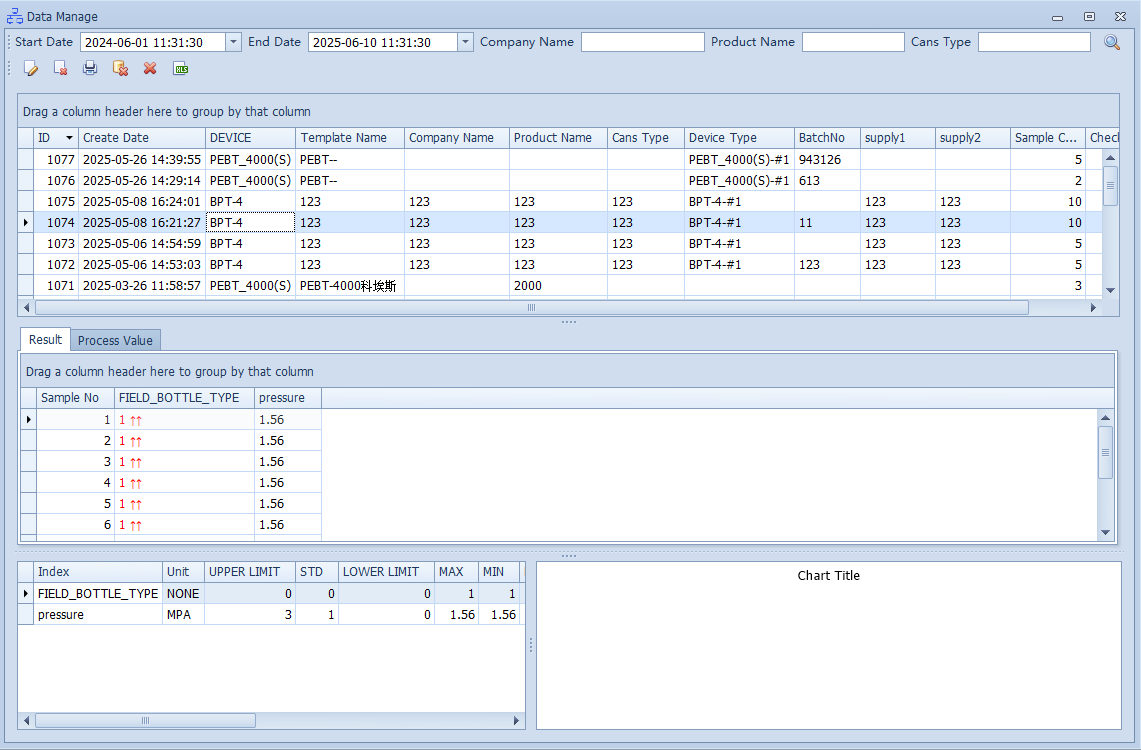This screenshot has height=750, width=1141.
Task: Click the MAX column header
Action: (x=456, y=572)
